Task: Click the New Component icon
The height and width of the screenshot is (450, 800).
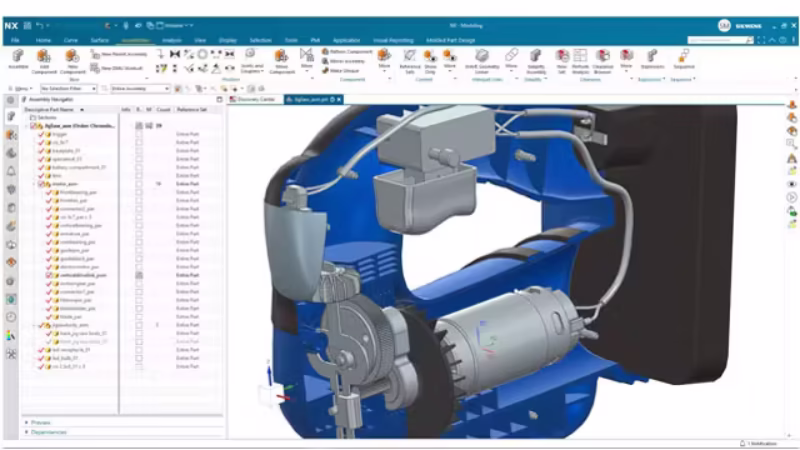Action: [x=72, y=57]
